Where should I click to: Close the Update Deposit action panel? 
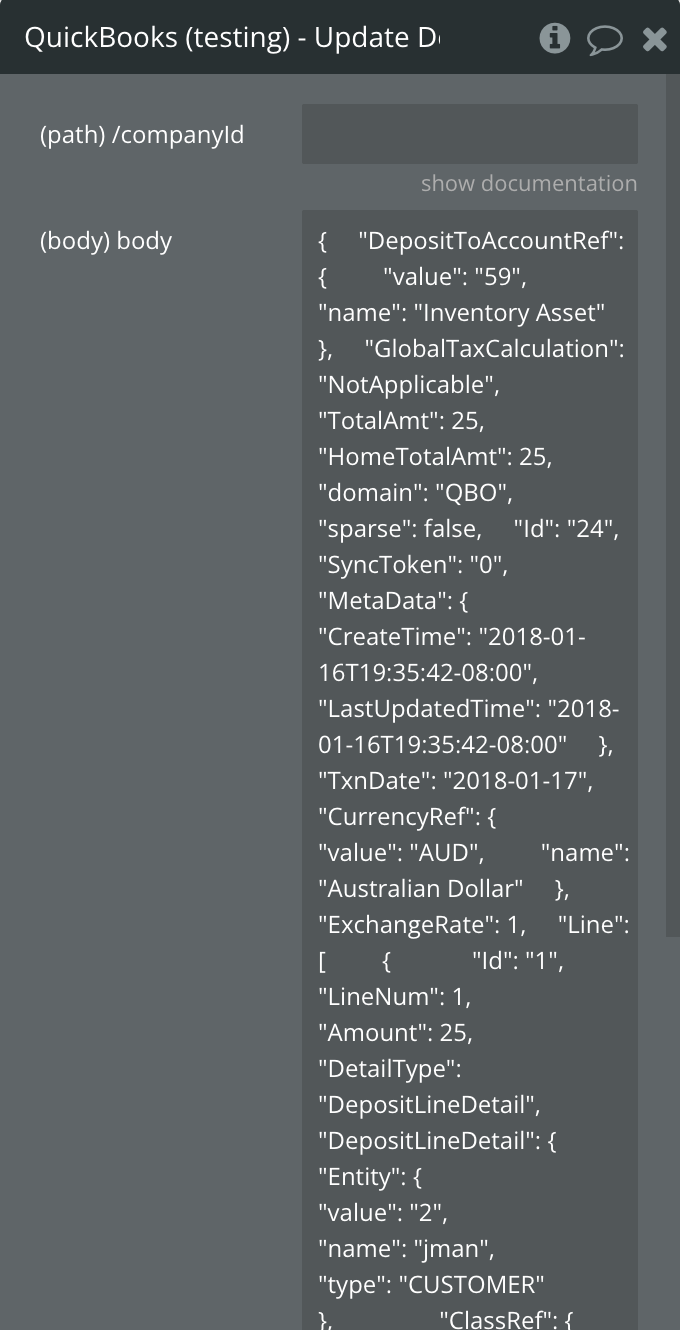click(x=654, y=39)
